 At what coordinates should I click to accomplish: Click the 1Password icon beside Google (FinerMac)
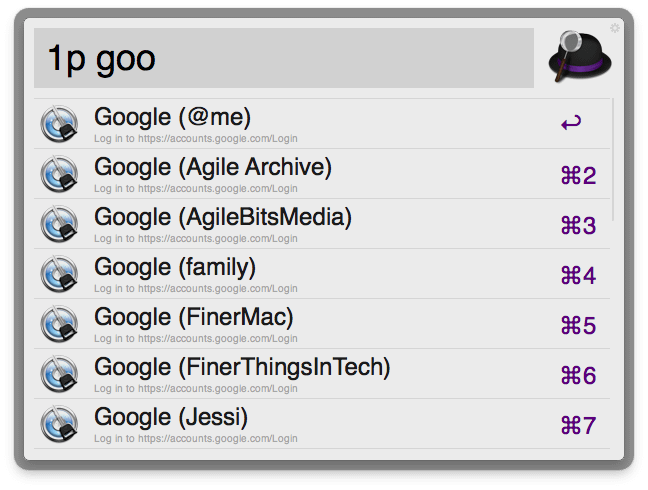coord(60,324)
